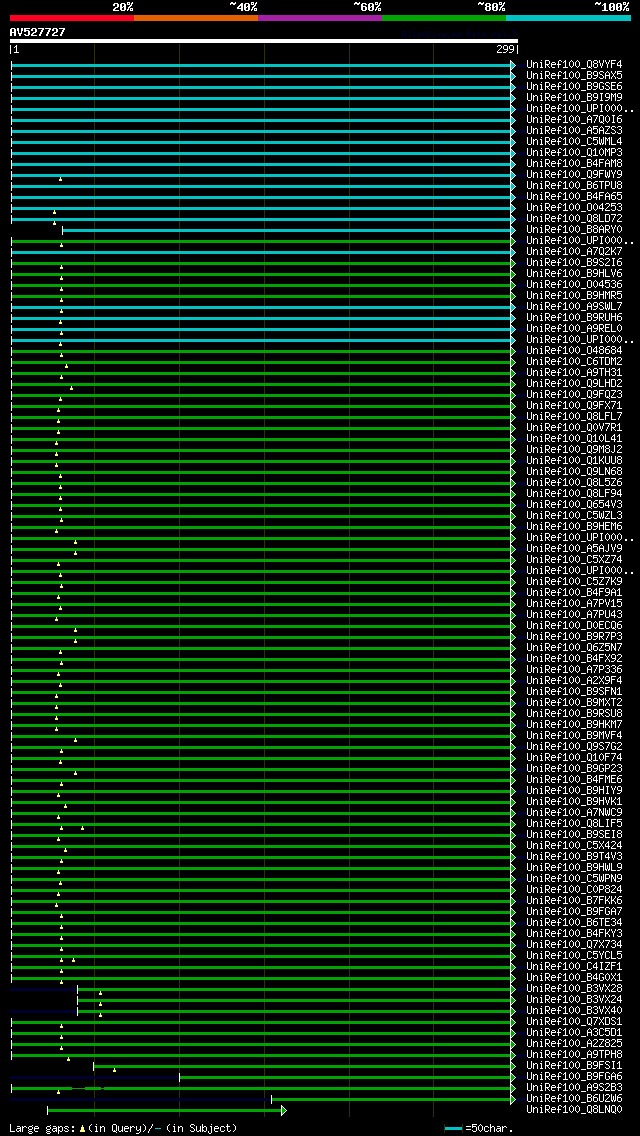
Task: Select the AV527727 query name label
Action: coord(38,32)
